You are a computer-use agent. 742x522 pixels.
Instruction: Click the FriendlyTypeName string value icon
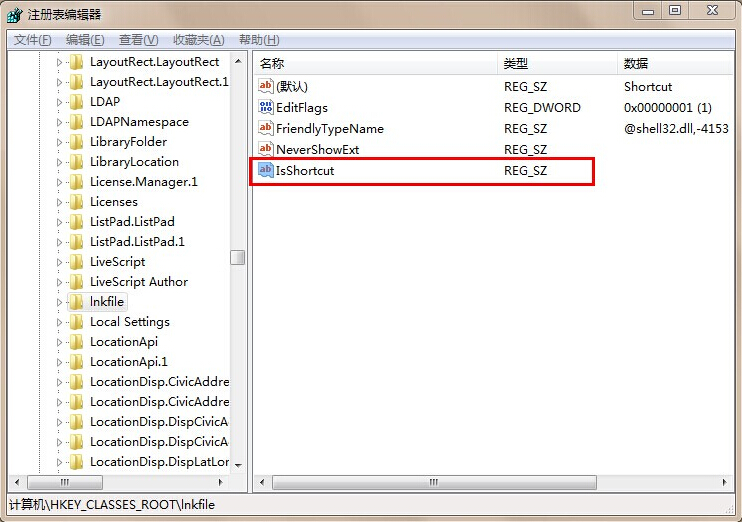coord(266,128)
